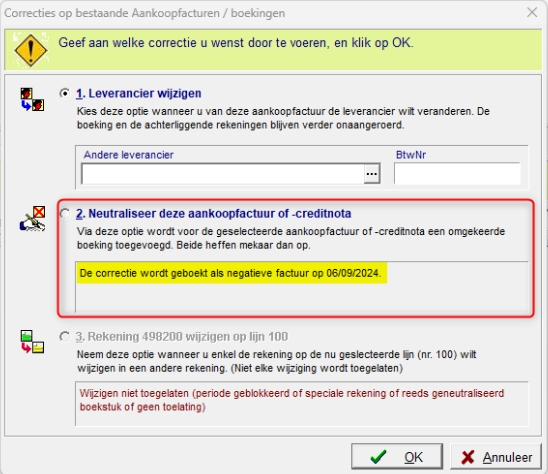
Task: Click the red X icon on Annuleer
Action: 468,457
